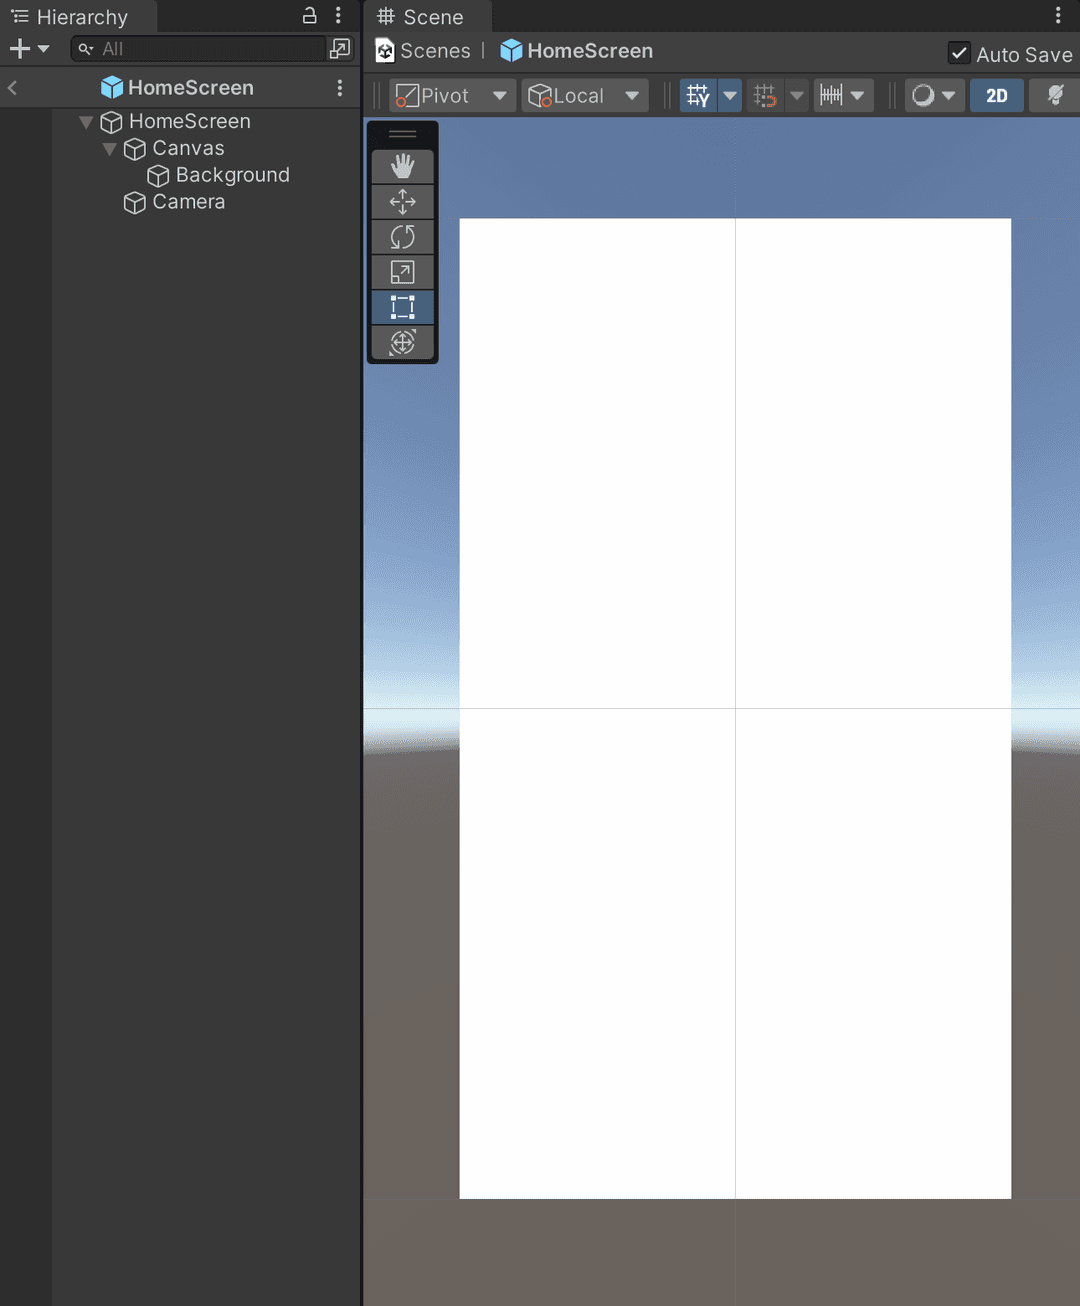
Task: Go back with the prefab back arrow
Action: tap(13, 88)
